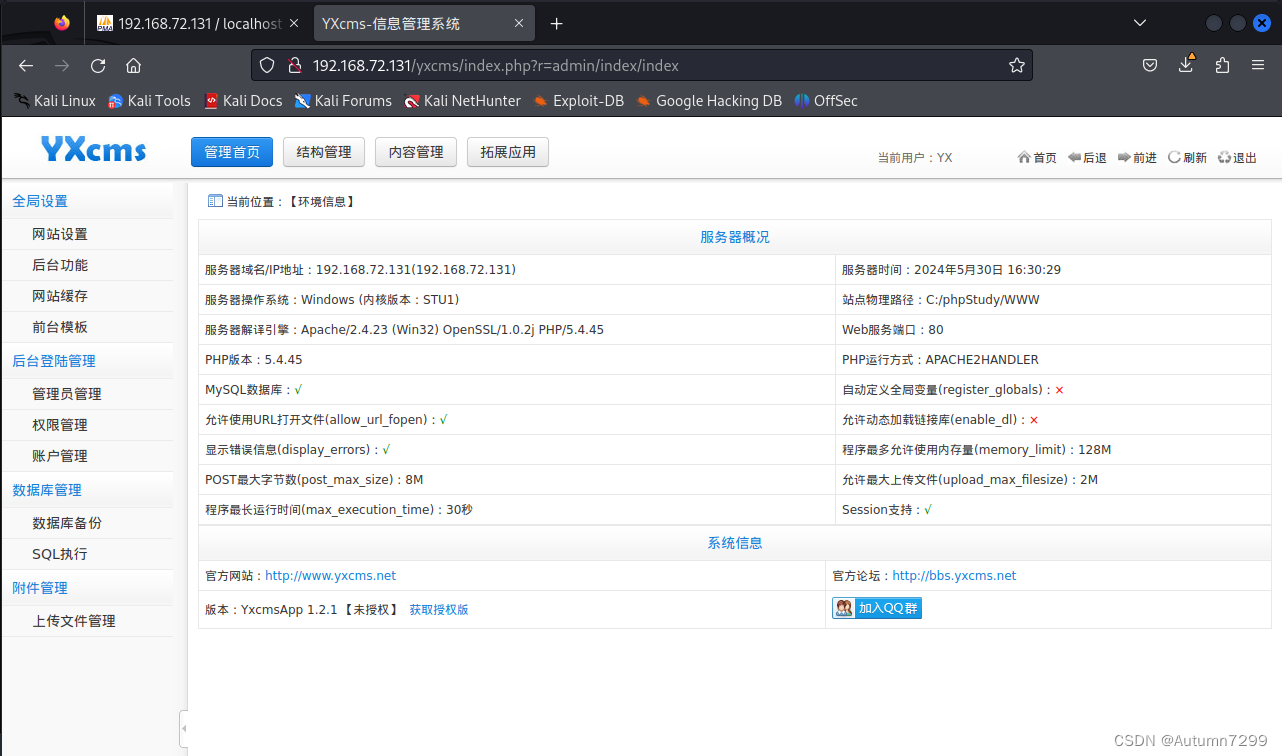Image resolution: width=1282 pixels, height=756 pixels.
Task: Click the shield tracking protection icon
Action: [267, 66]
